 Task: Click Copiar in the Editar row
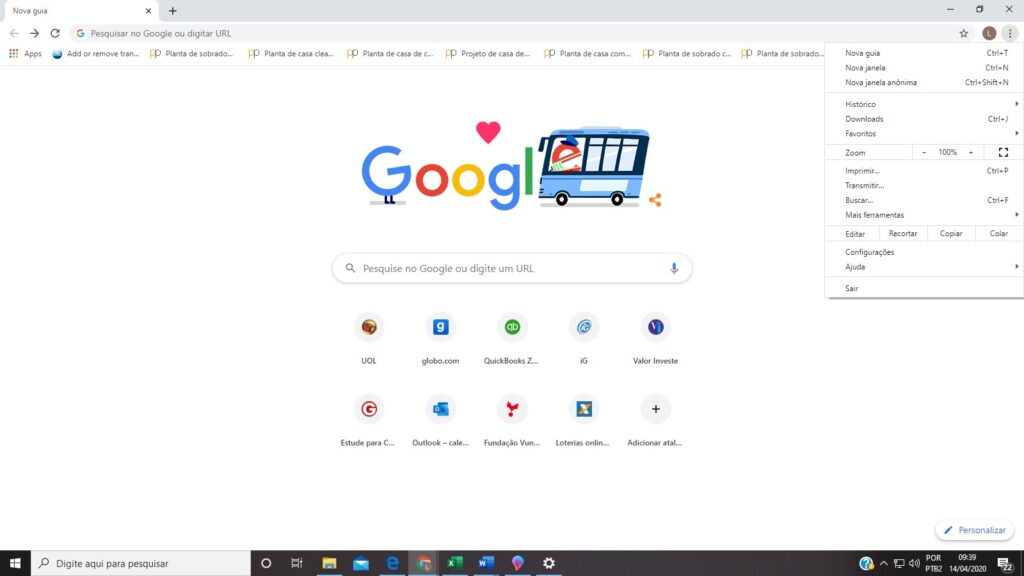click(x=951, y=234)
